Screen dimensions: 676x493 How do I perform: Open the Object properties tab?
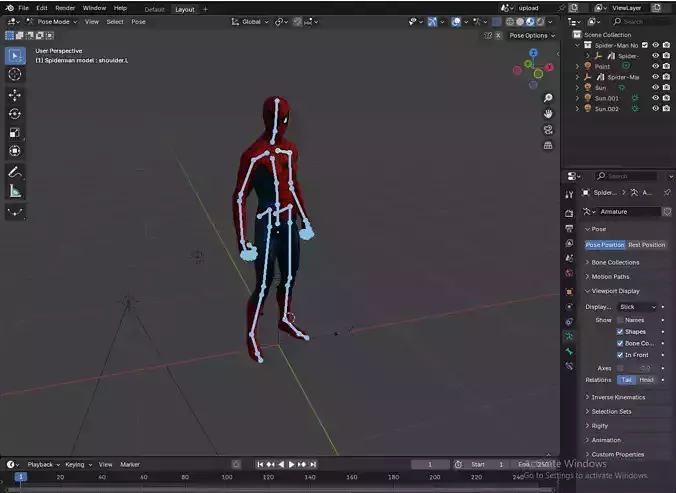(569, 292)
